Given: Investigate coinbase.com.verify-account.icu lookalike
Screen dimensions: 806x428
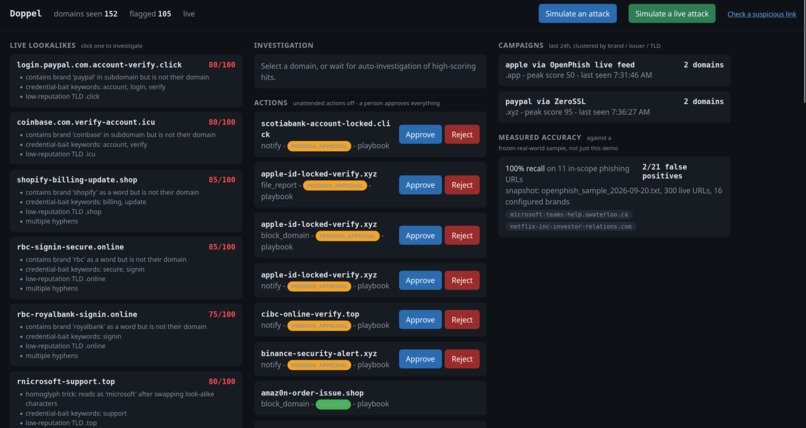Looking at the screenshot, I should (x=126, y=138).
